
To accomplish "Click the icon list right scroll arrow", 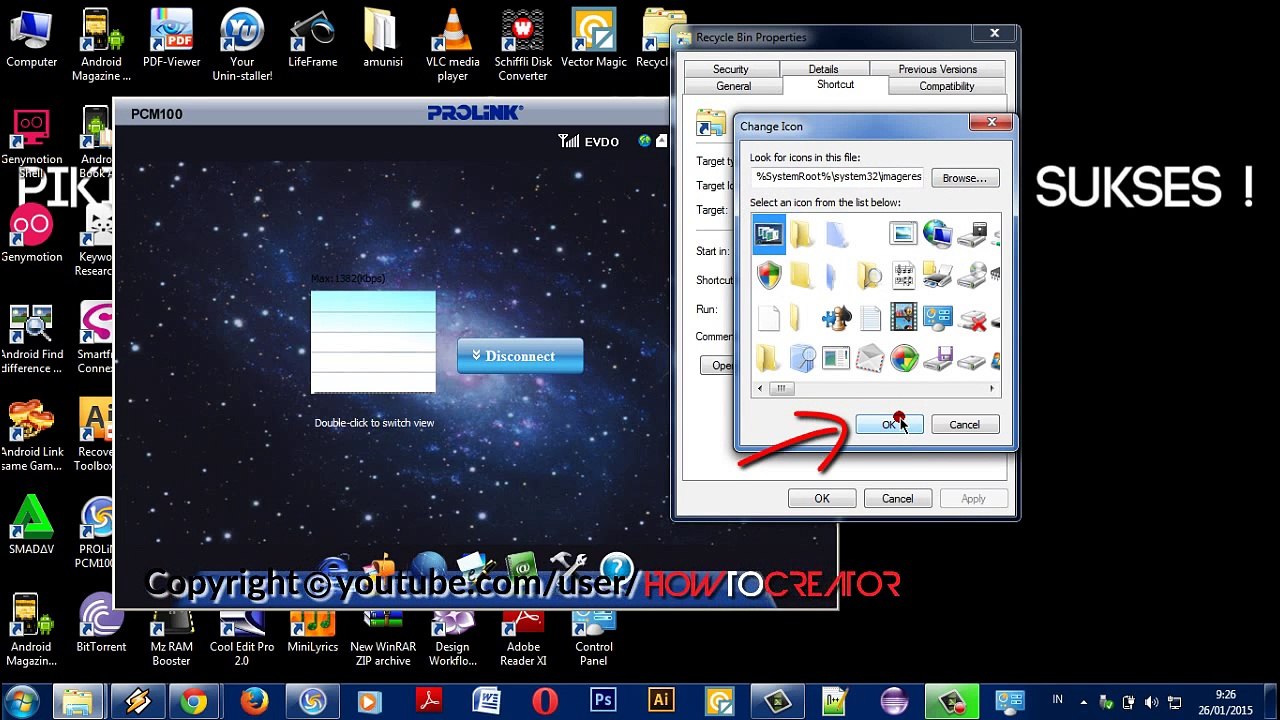I will 992,388.
